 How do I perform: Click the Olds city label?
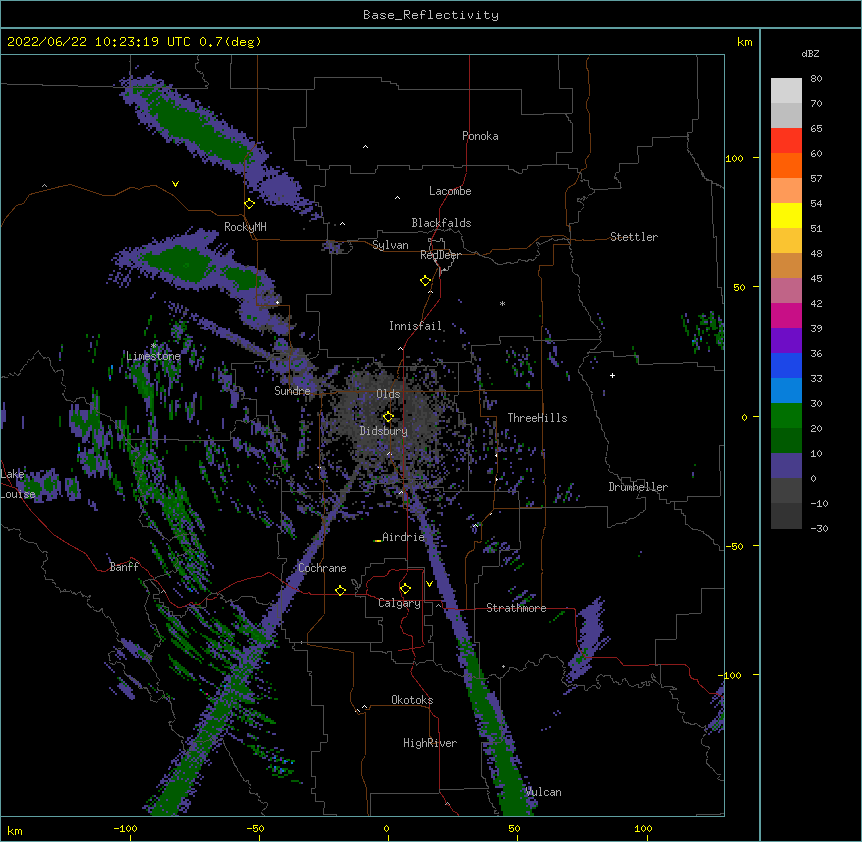(x=388, y=394)
